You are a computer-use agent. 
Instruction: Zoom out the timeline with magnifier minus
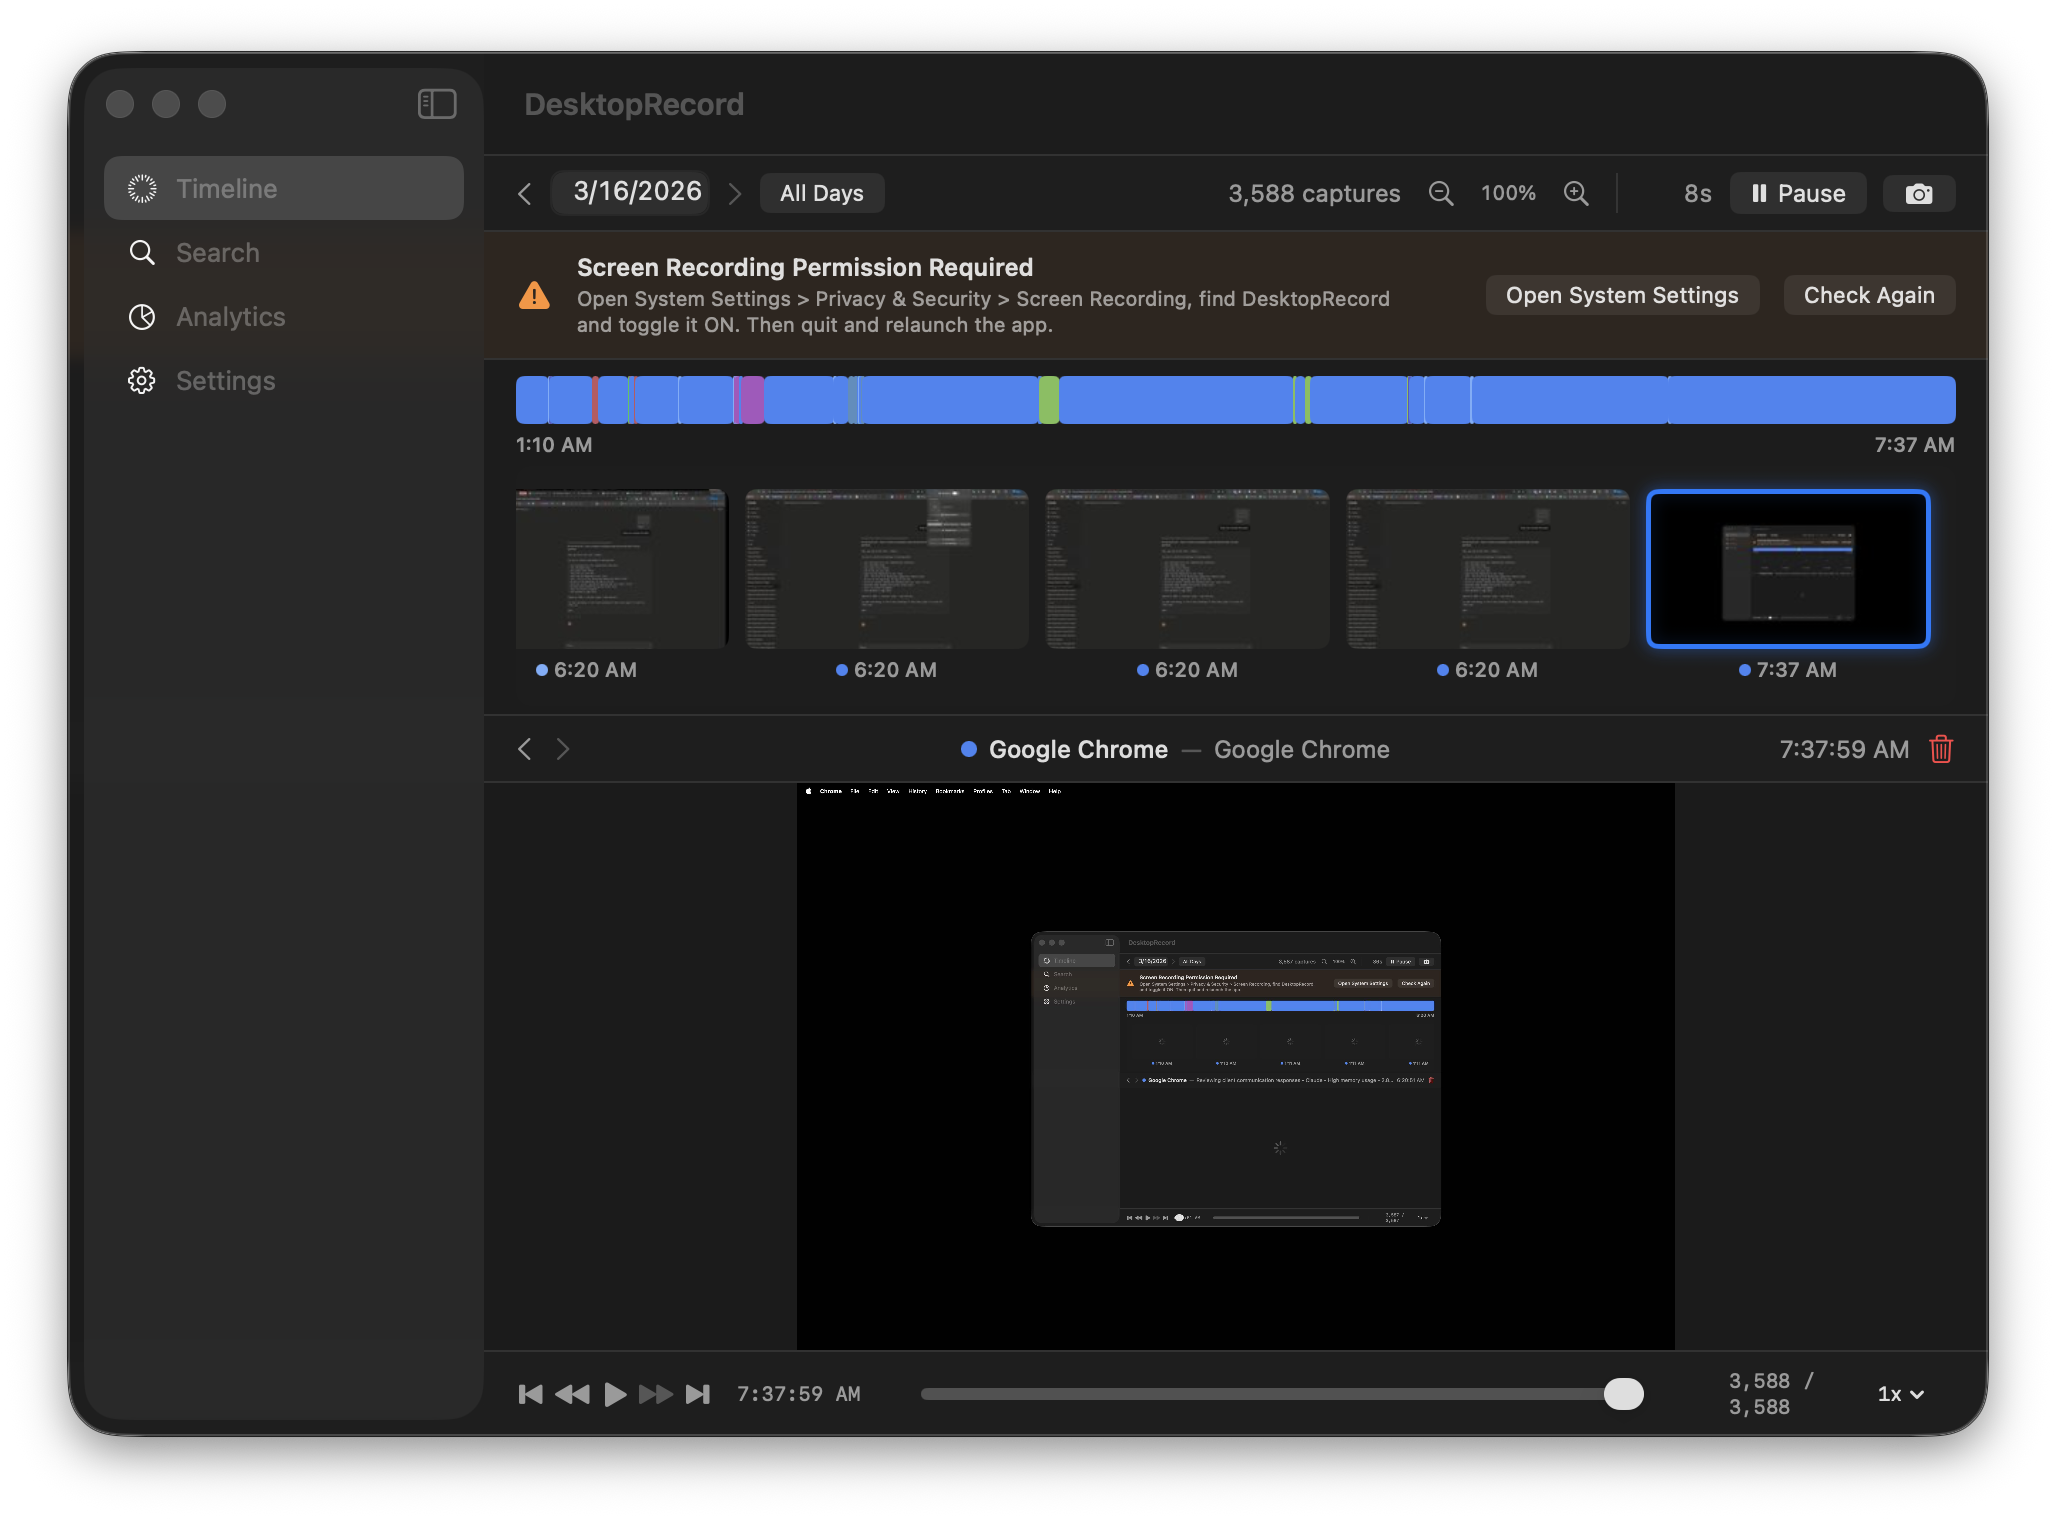click(1441, 193)
